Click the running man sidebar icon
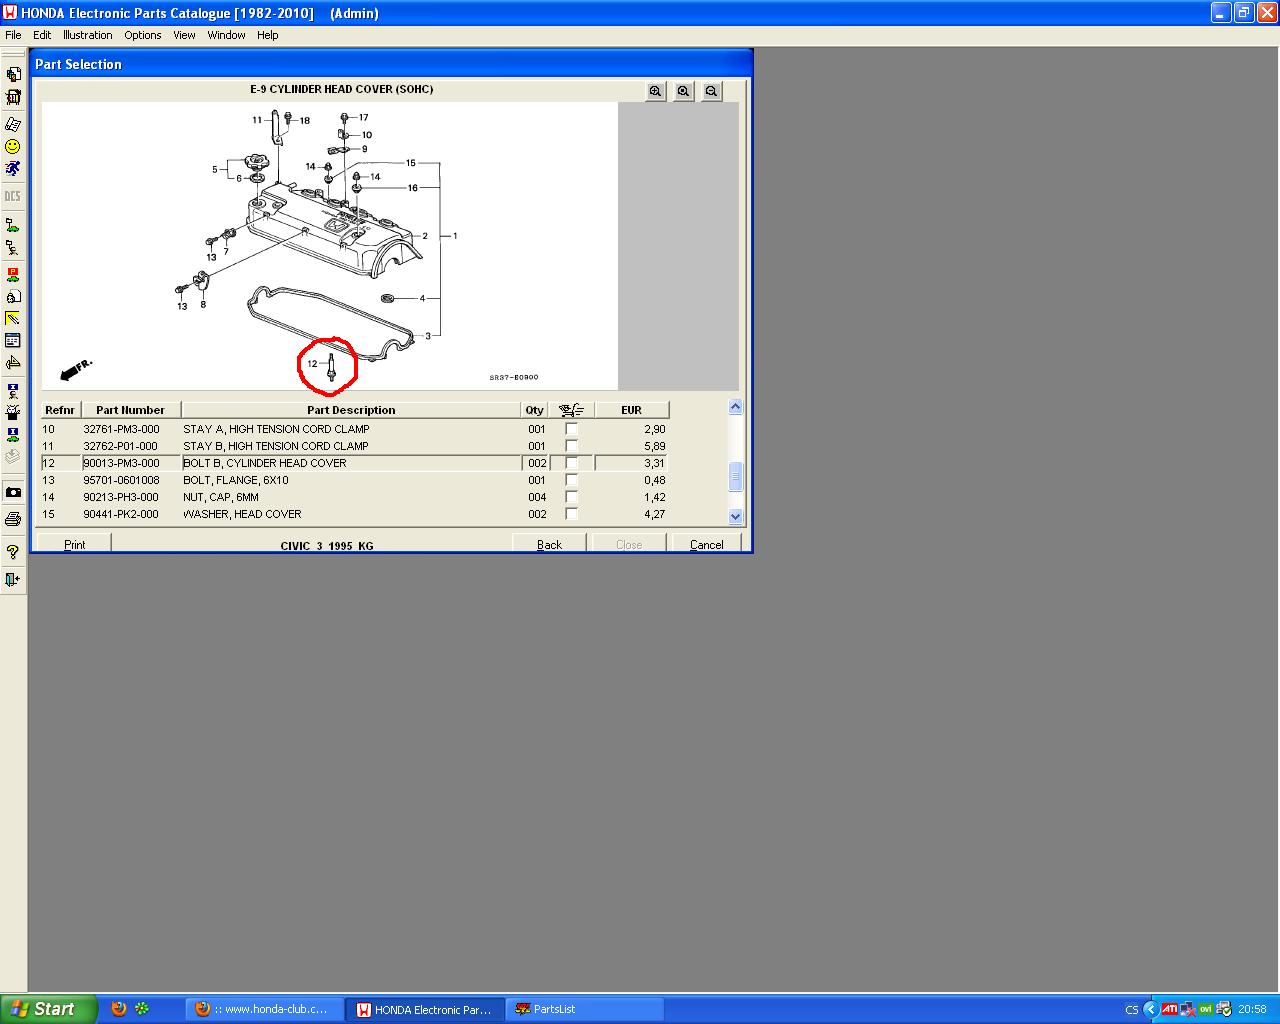1280x1024 pixels. (13, 169)
